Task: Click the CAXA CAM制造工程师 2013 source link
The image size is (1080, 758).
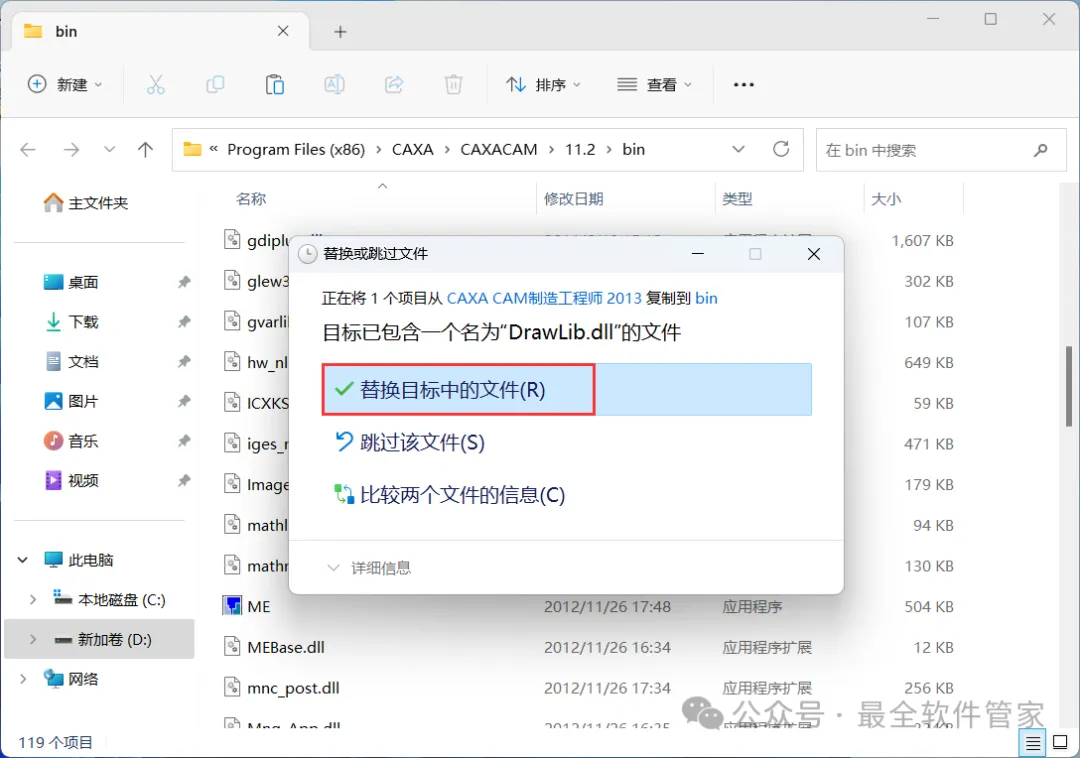Action: point(544,298)
